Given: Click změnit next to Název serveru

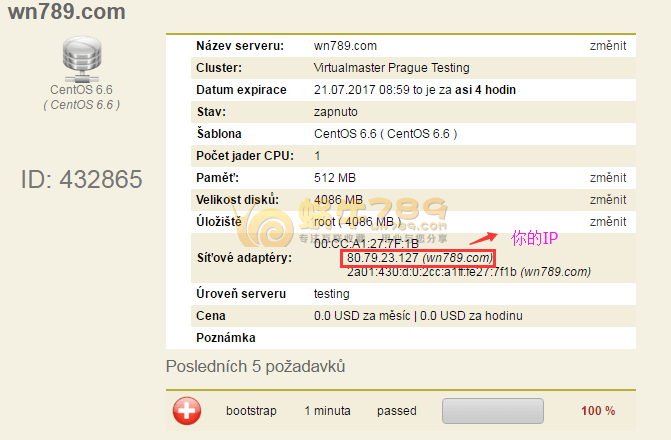Looking at the screenshot, I should click(608, 46).
